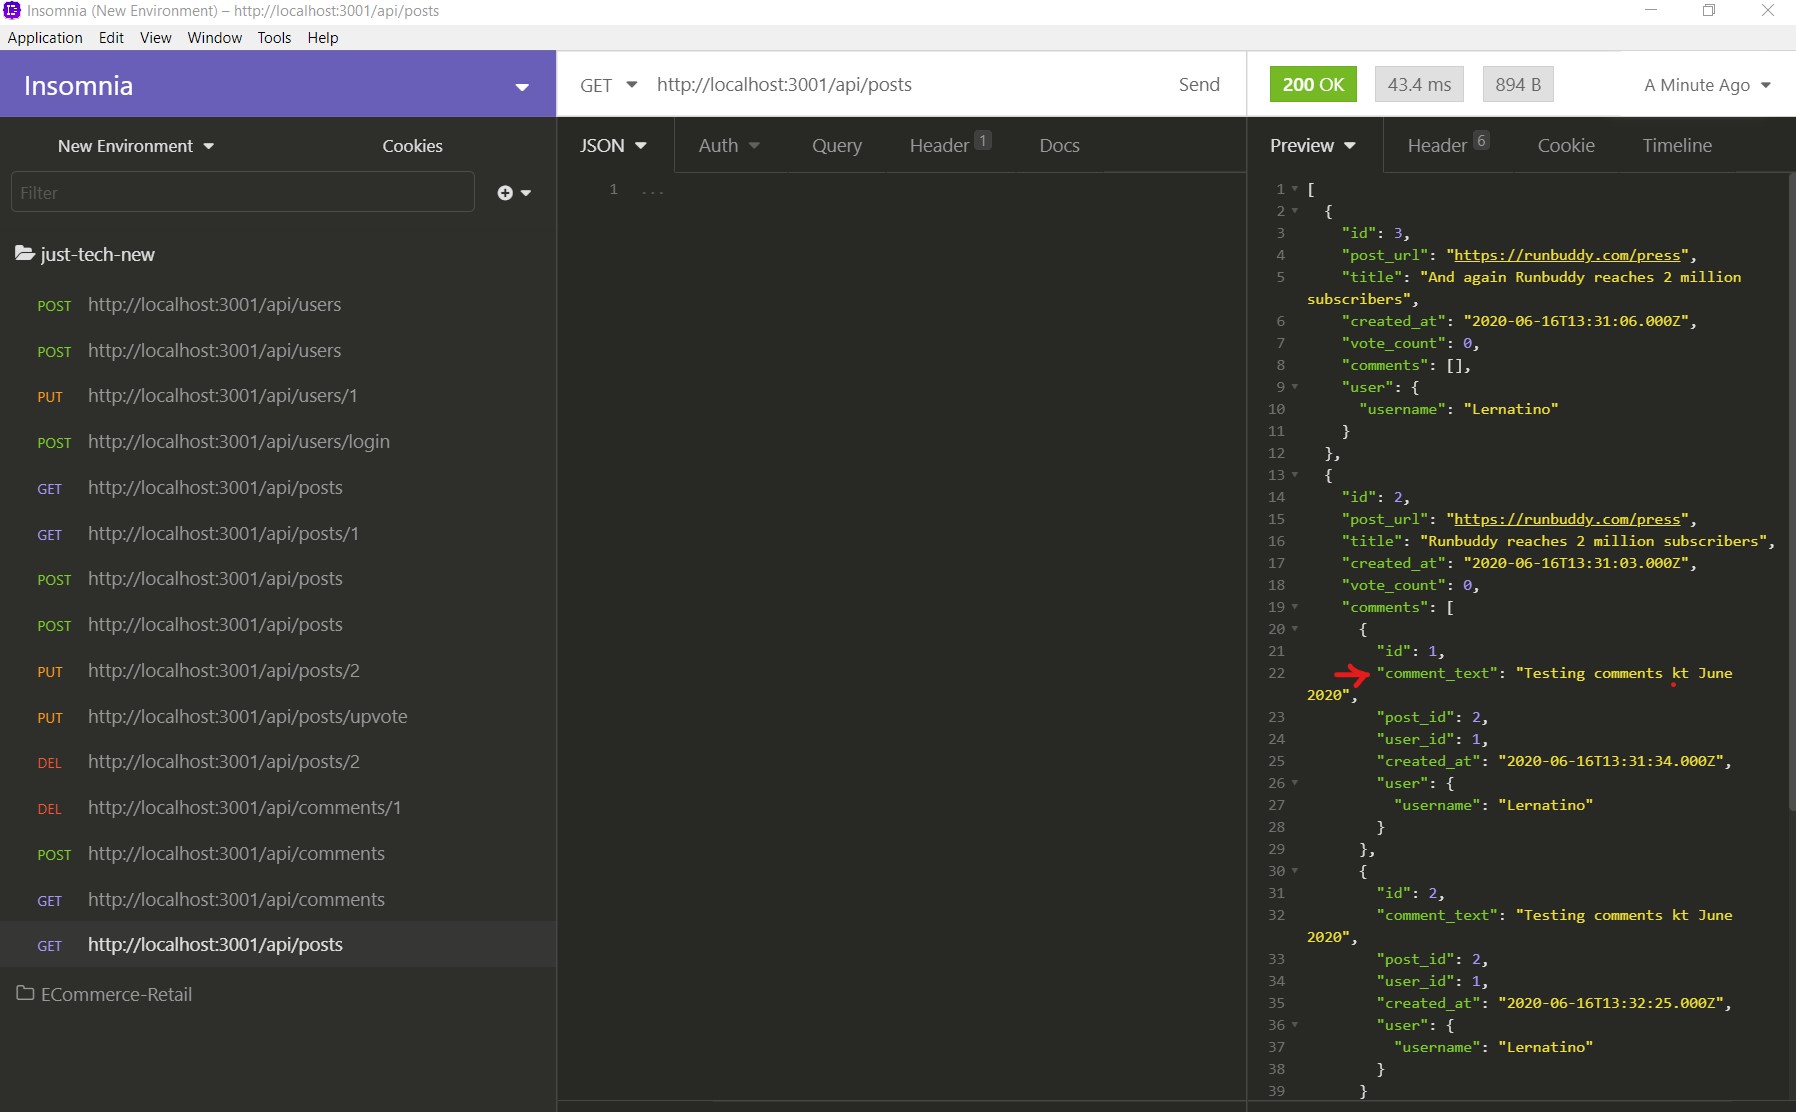The image size is (1796, 1112).
Task: Collapse the object fold arrow at line 2
Action: (x=1295, y=211)
